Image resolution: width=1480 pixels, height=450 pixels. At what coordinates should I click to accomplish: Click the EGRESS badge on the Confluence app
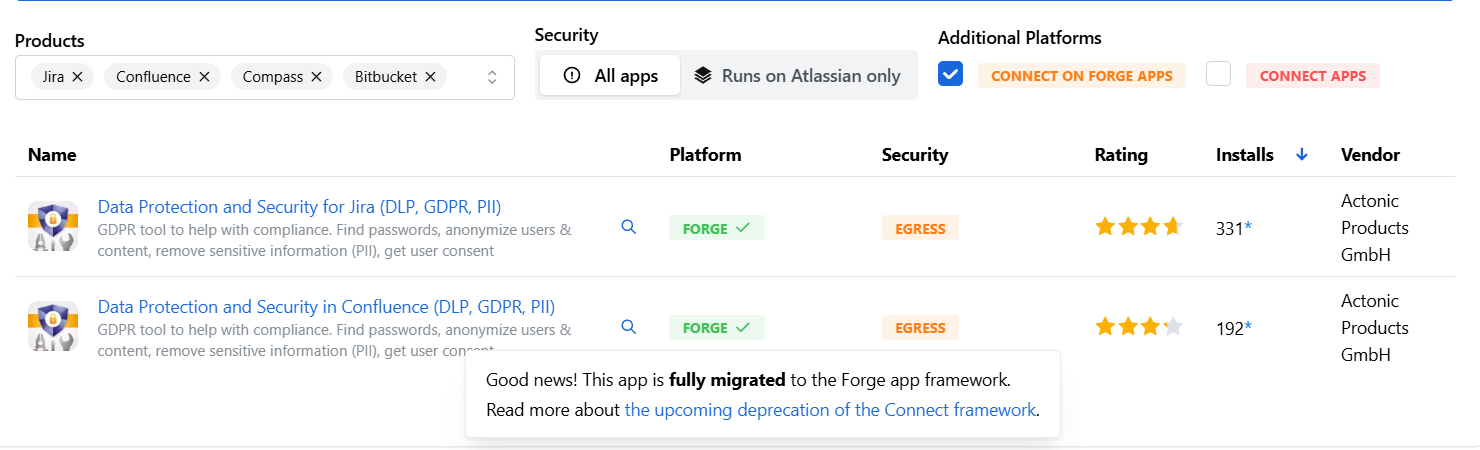pos(920,328)
